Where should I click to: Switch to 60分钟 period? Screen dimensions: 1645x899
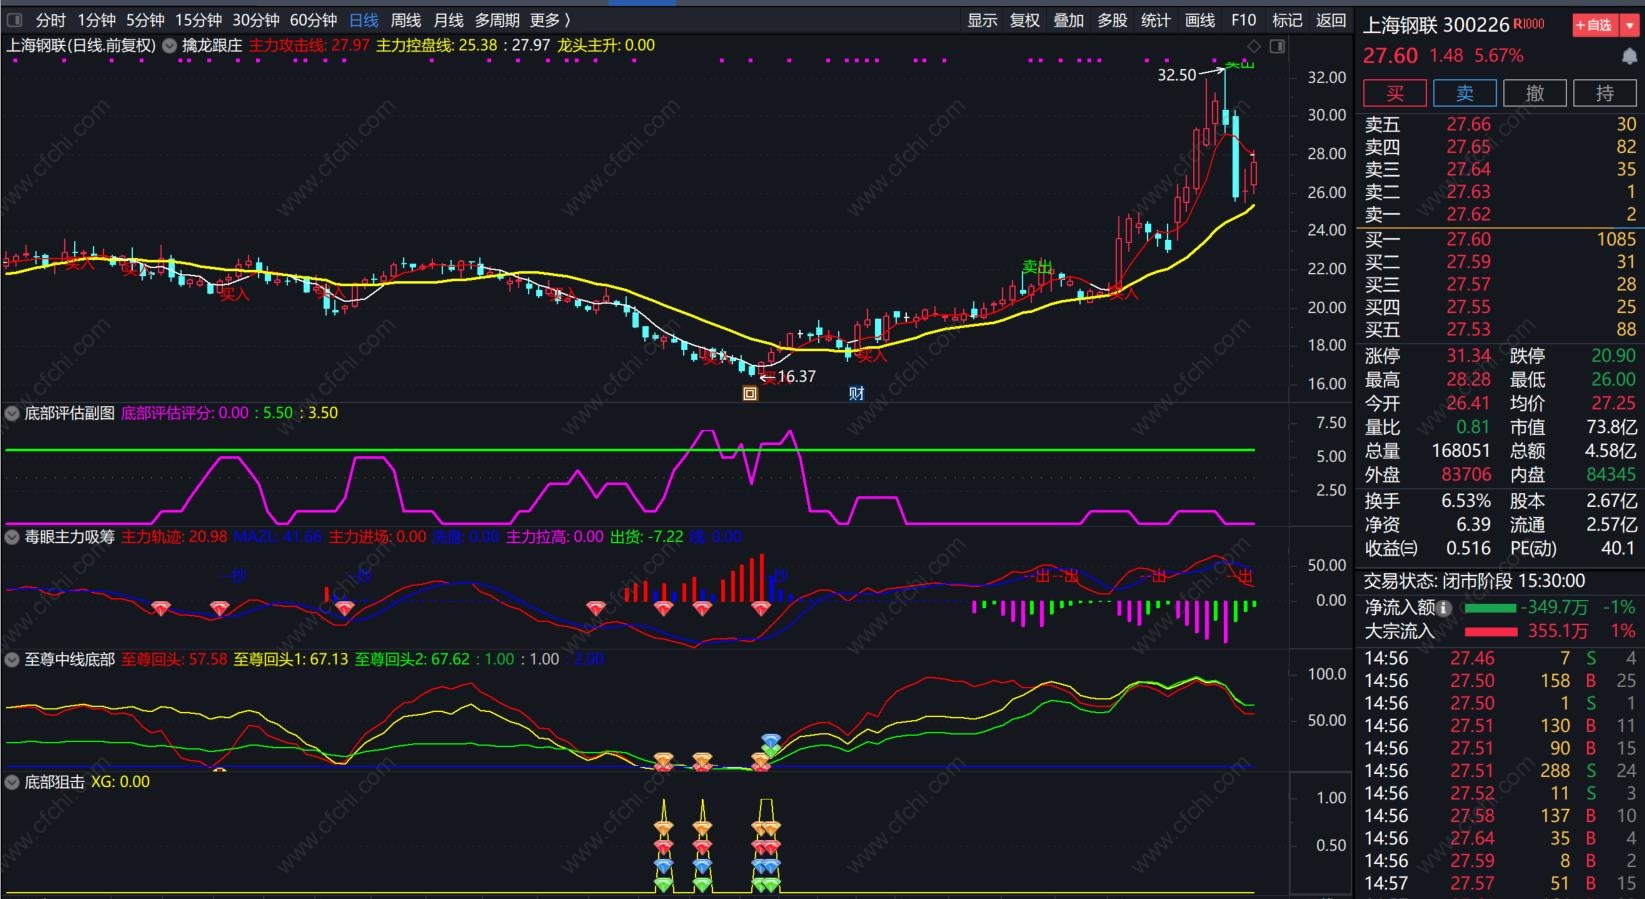[x=313, y=20]
